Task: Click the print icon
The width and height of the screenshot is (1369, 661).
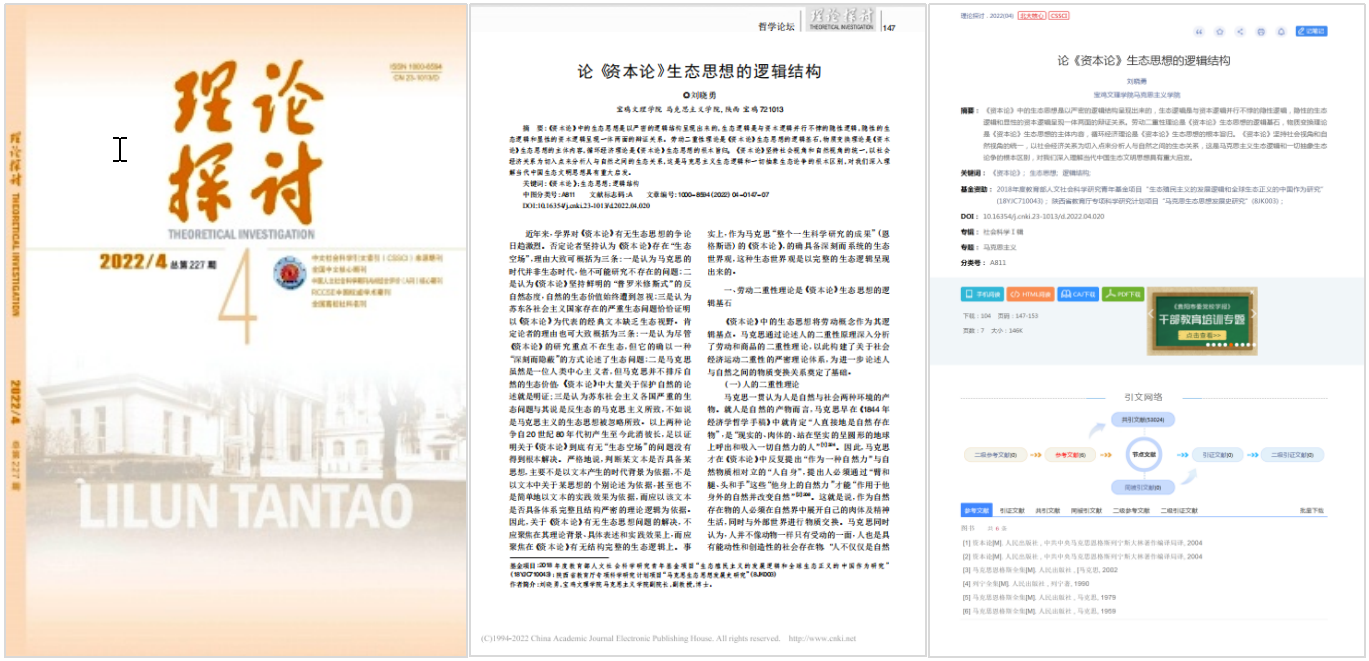Action: (x=1260, y=31)
